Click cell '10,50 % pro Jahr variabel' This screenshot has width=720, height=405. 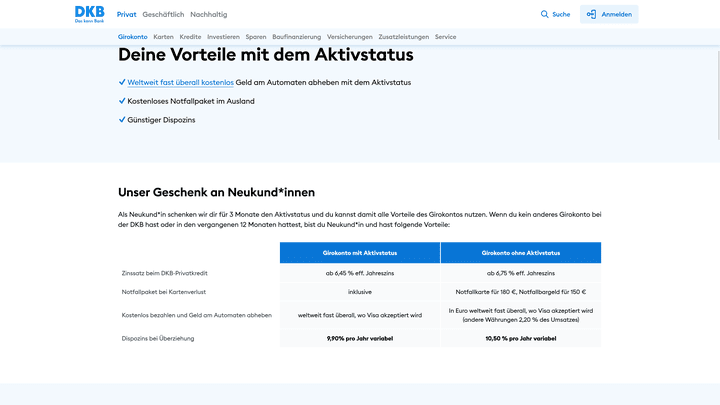coord(521,338)
